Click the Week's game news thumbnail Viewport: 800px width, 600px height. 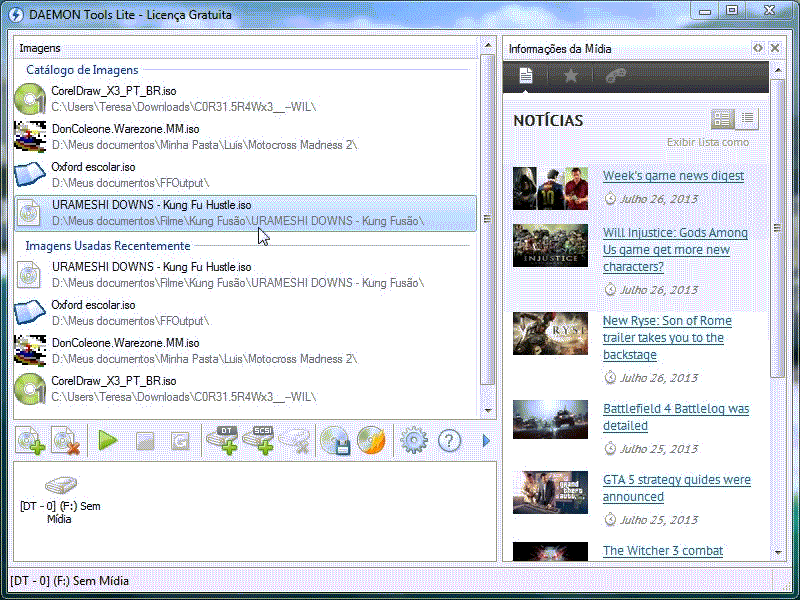(550, 188)
